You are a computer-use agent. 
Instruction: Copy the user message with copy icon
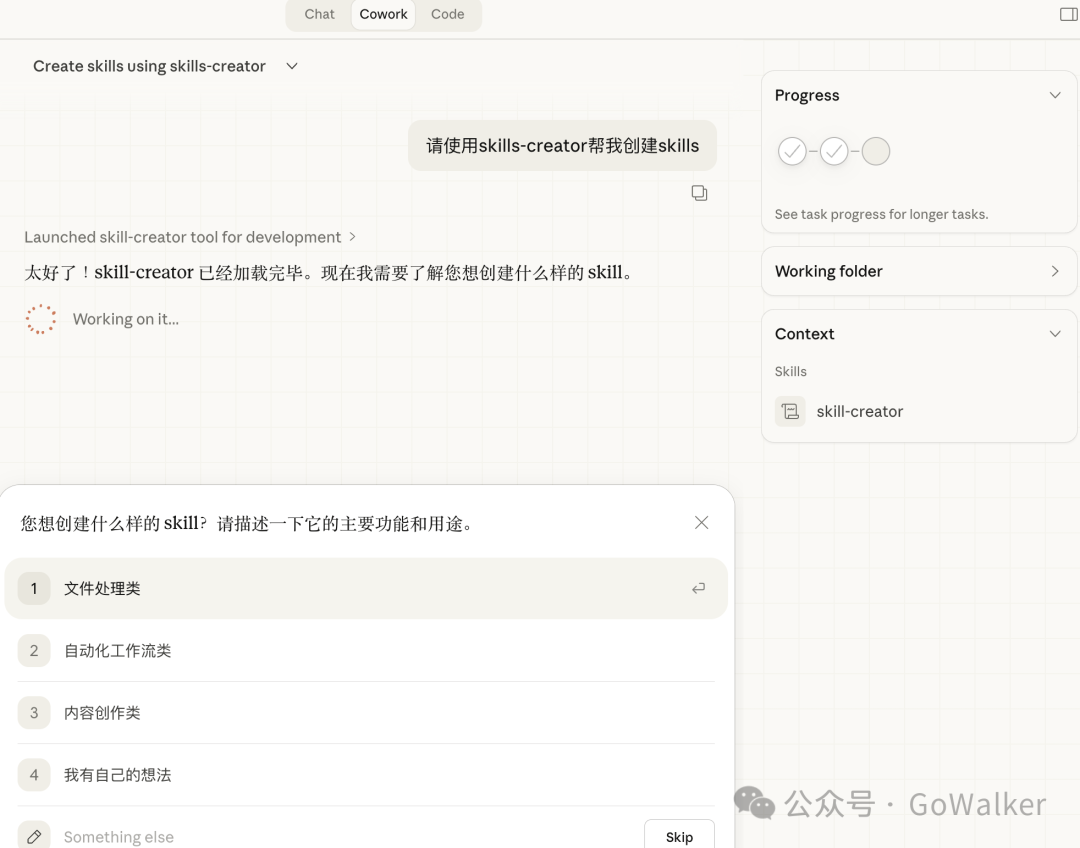[699, 193]
